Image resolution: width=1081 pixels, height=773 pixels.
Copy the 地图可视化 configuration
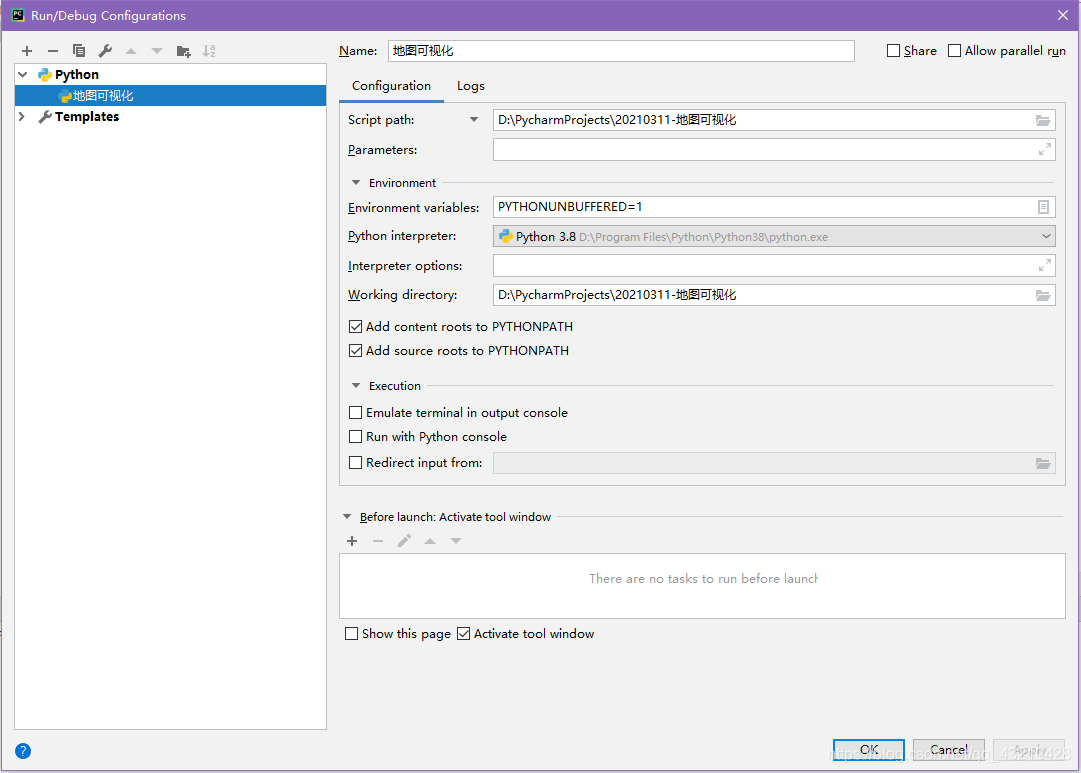click(x=78, y=50)
